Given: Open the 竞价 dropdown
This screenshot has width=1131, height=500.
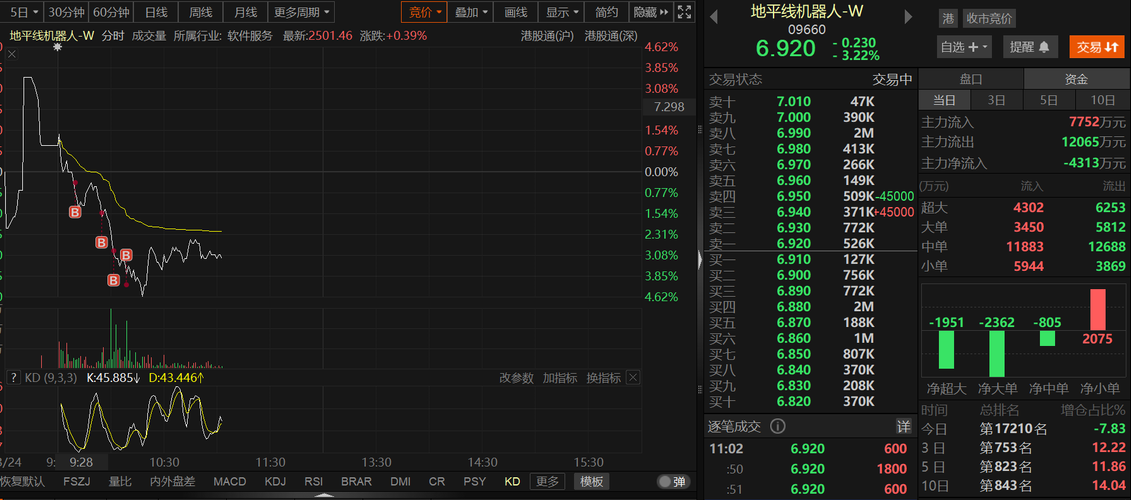Looking at the screenshot, I should coord(425,12).
